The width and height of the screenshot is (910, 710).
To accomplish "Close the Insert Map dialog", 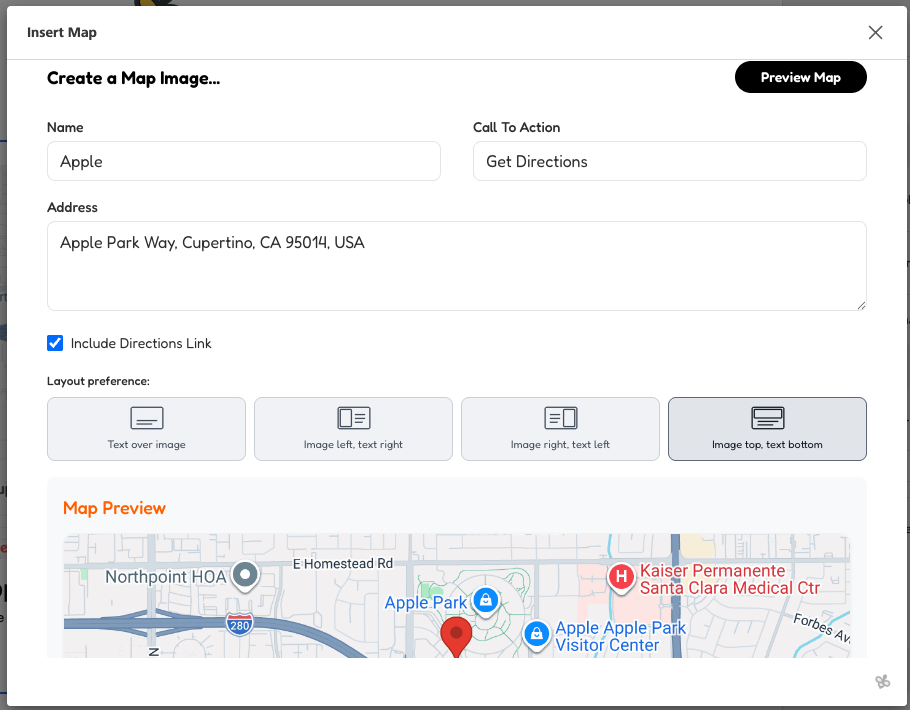I will (x=875, y=32).
